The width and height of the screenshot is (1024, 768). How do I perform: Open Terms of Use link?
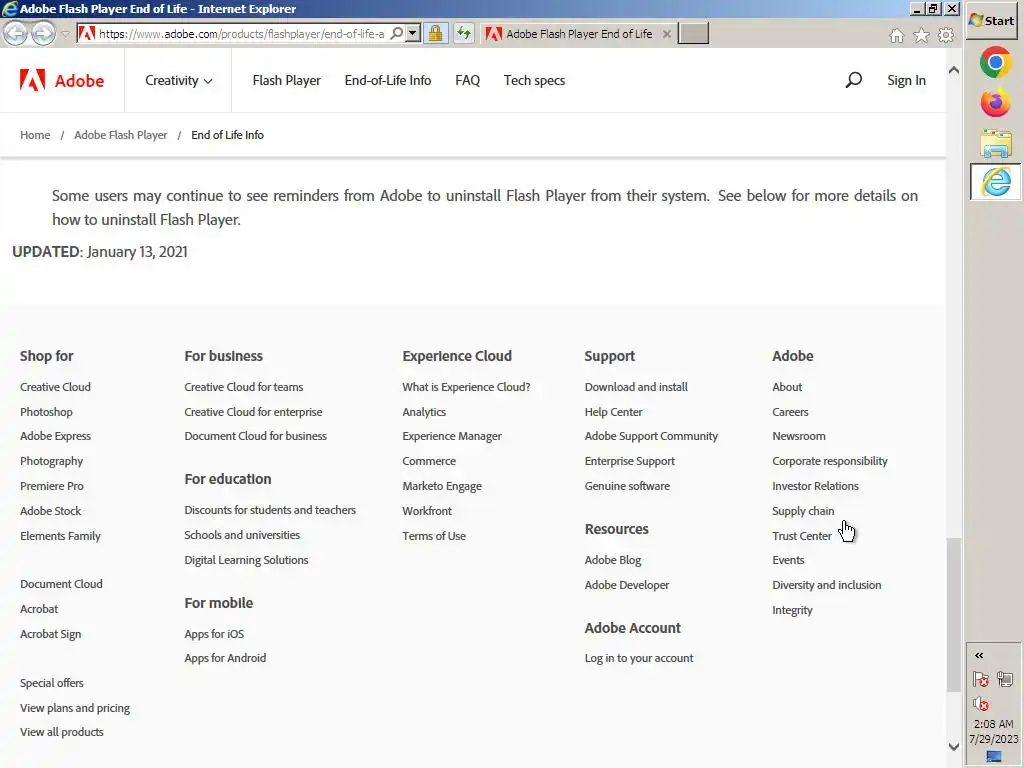click(x=434, y=536)
